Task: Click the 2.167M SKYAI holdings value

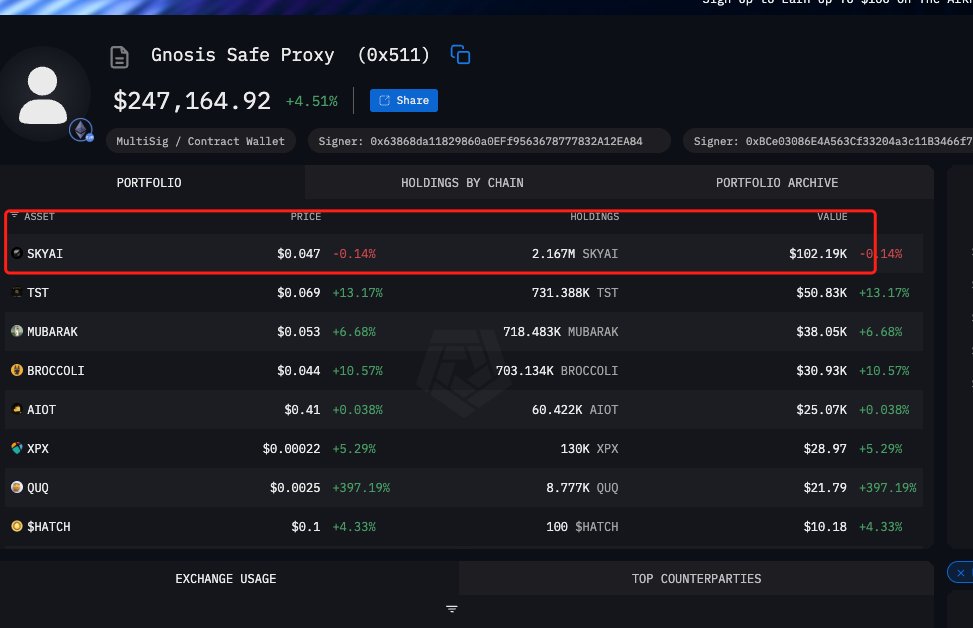Action: pyautogui.click(x=575, y=253)
